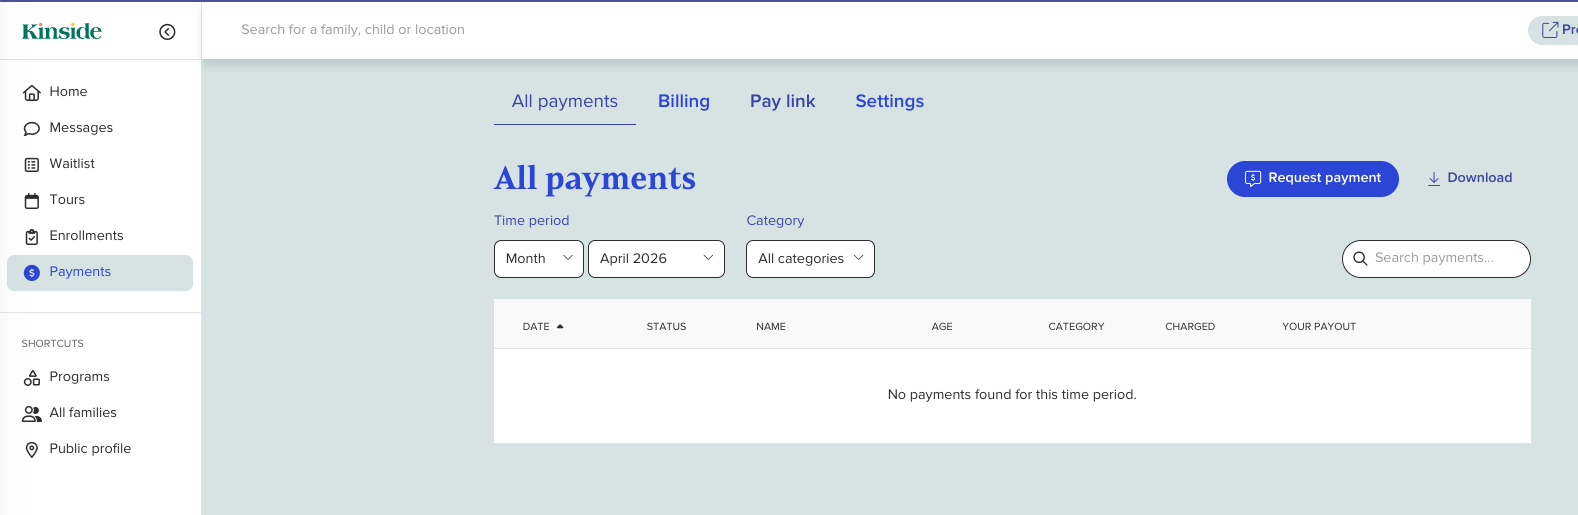This screenshot has width=1578, height=515.
Task: Click the Request payment button
Action: pos(1313,179)
